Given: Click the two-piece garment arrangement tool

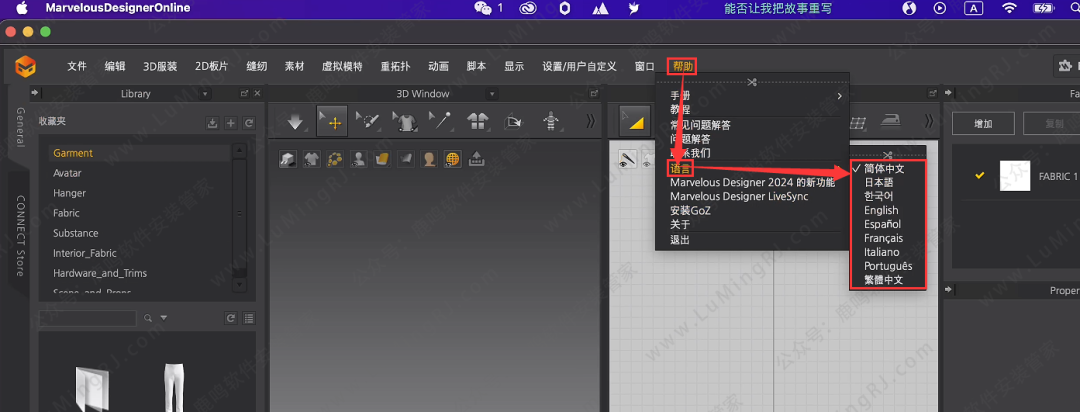Looking at the screenshot, I should coord(477,121).
